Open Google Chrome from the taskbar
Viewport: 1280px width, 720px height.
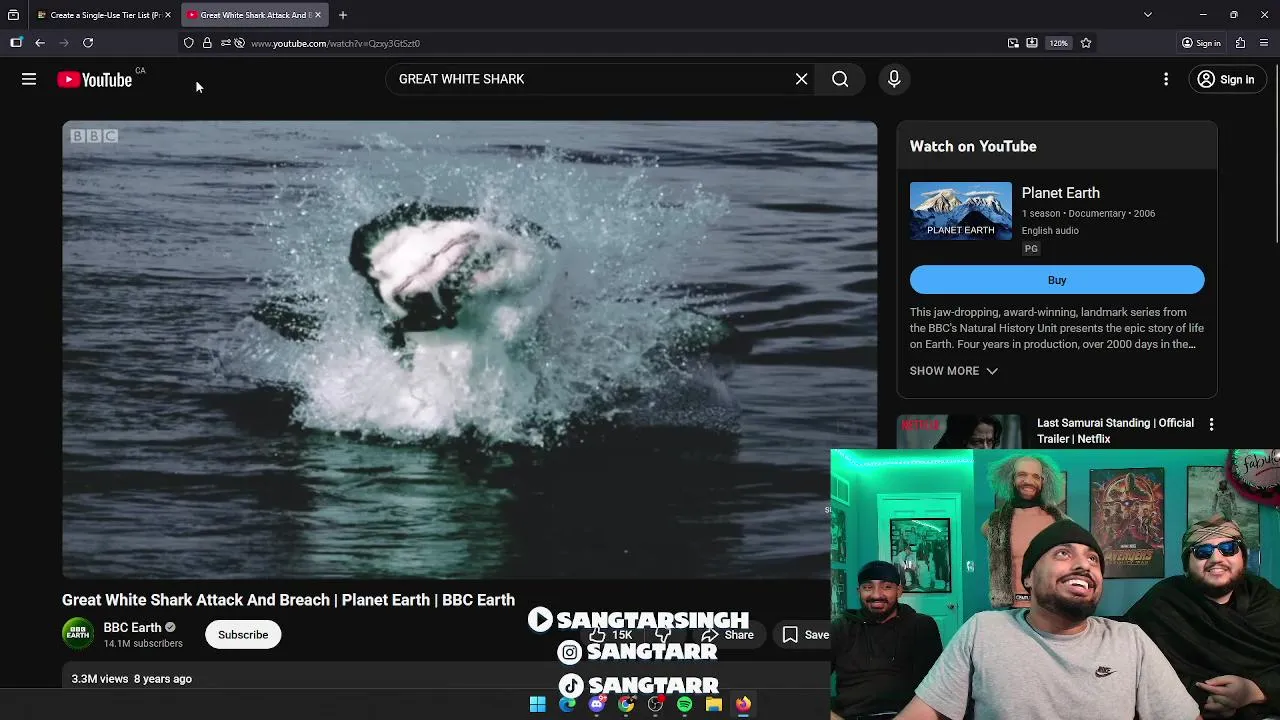[x=626, y=705]
